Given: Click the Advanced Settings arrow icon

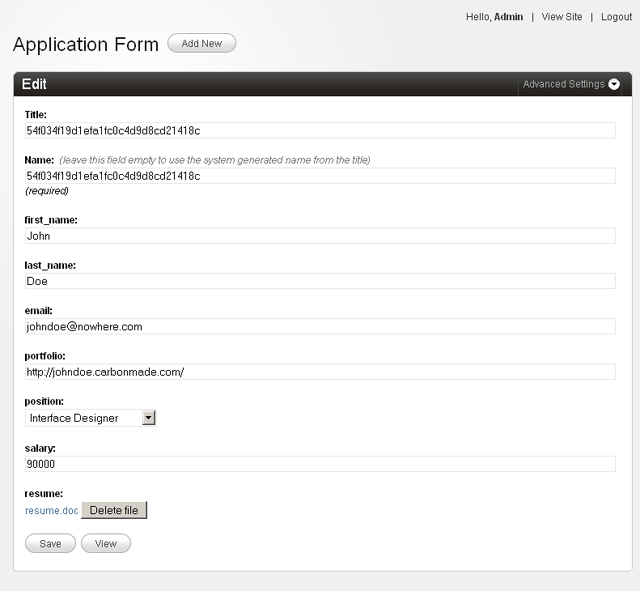Looking at the screenshot, I should point(614,85).
